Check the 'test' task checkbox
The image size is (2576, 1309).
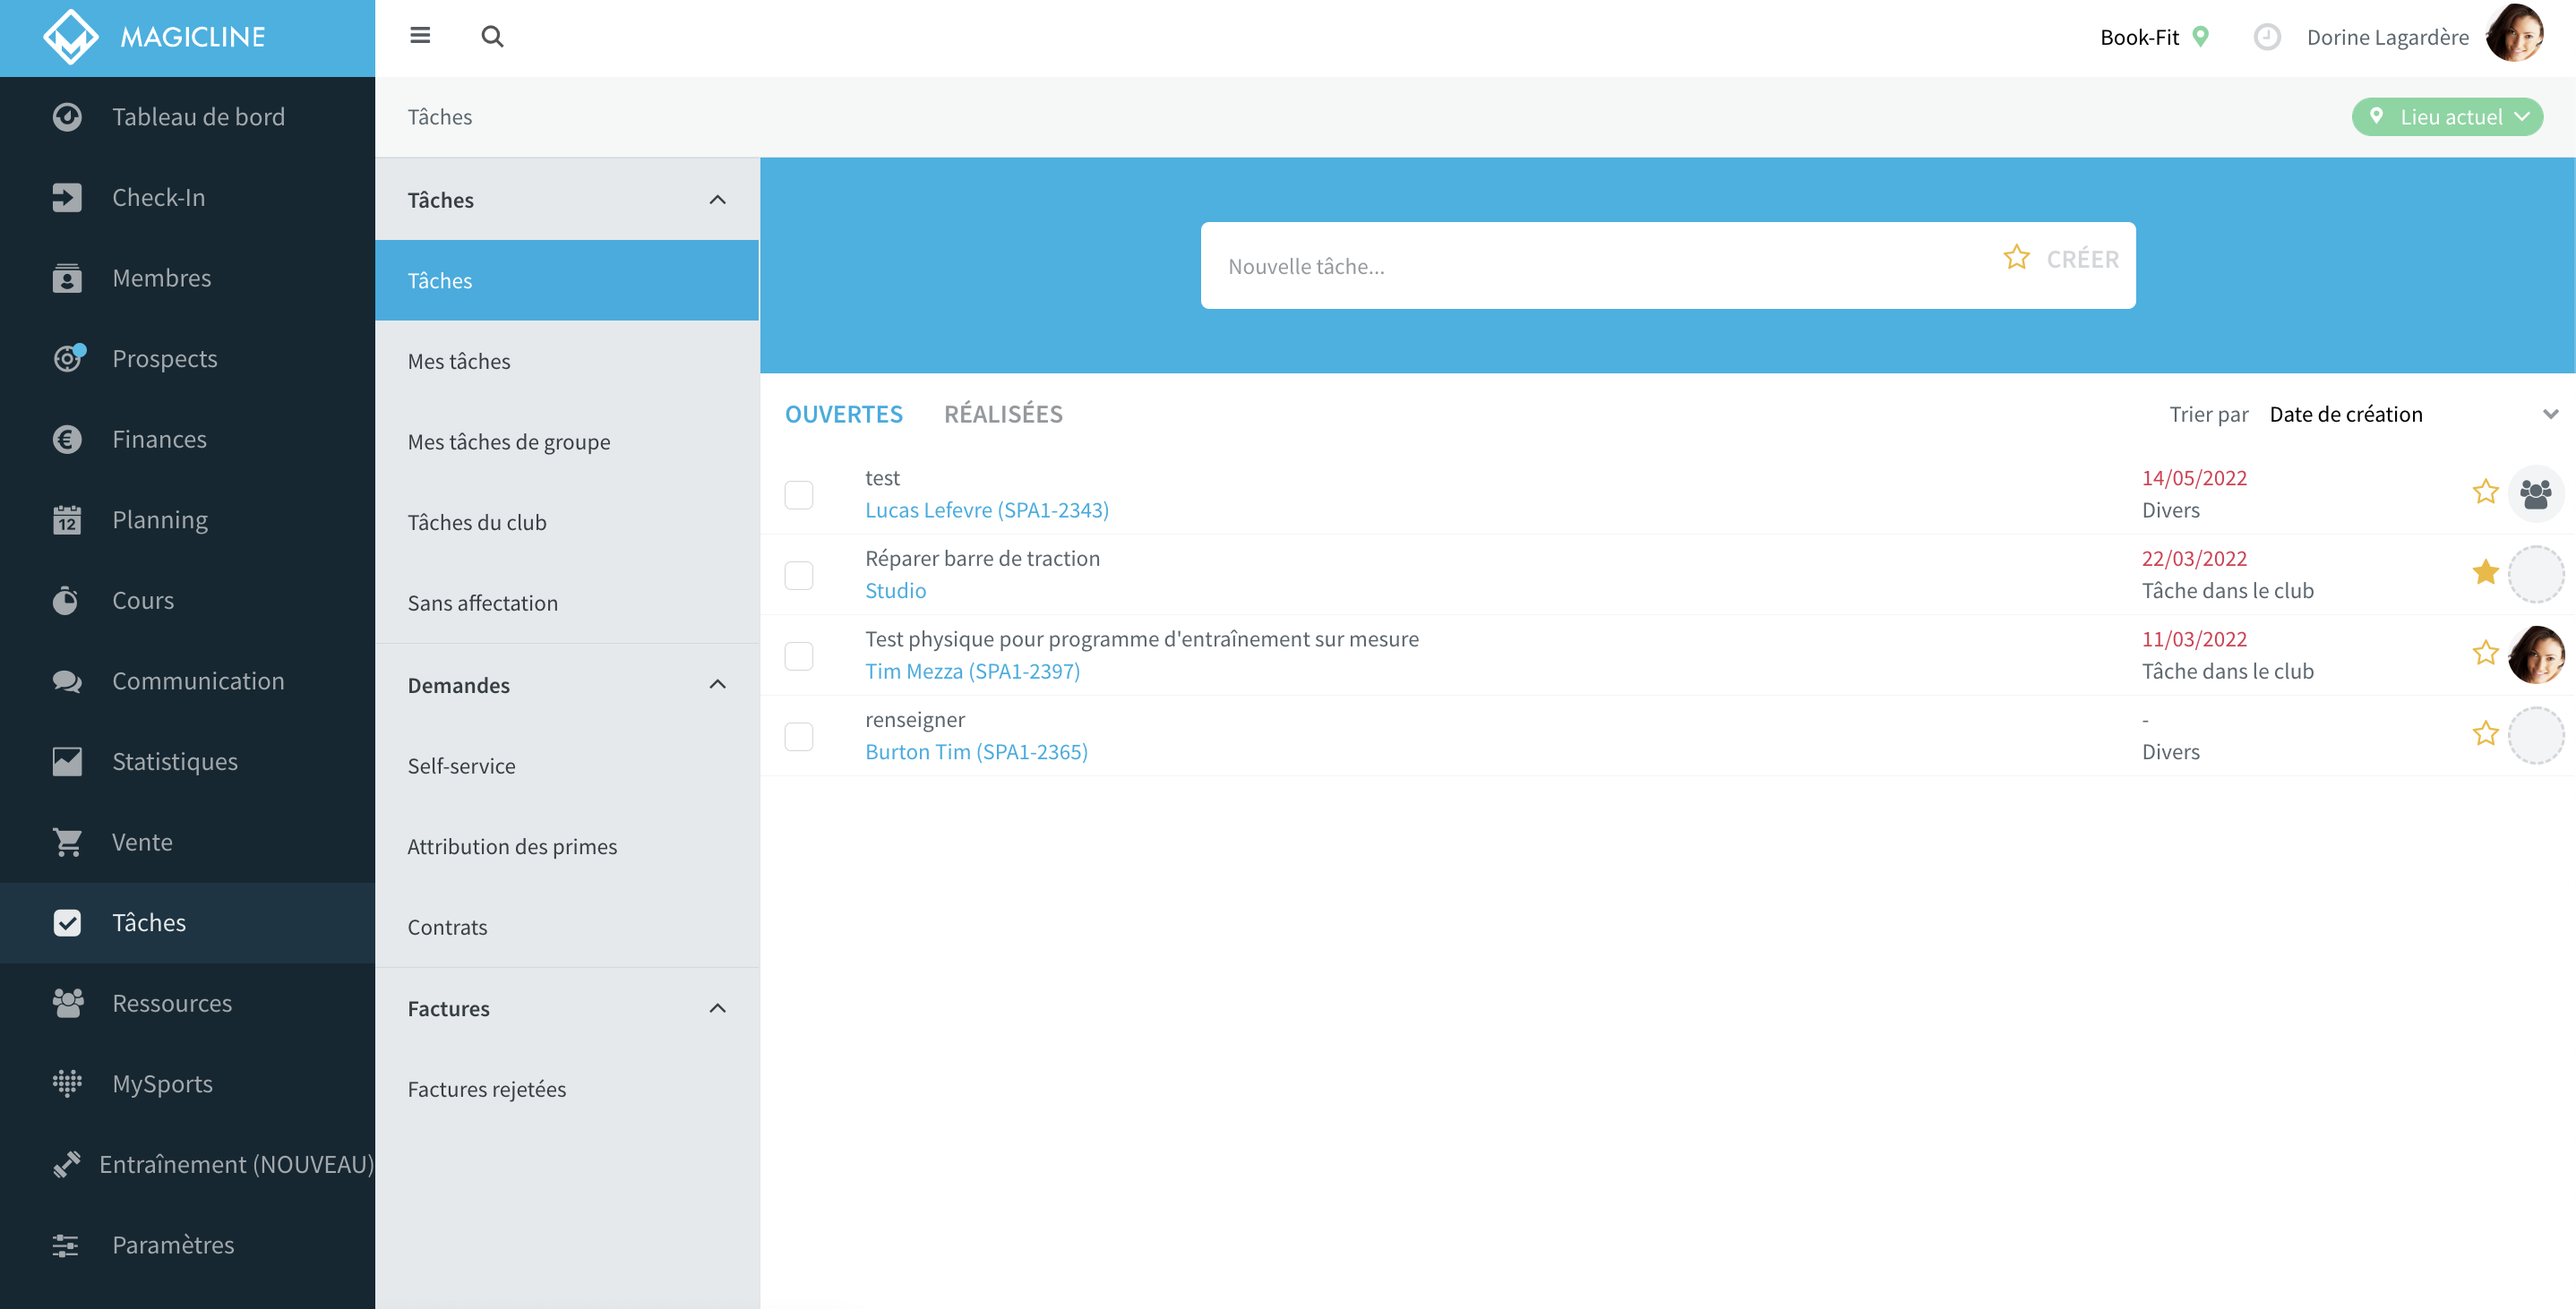(799, 495)
